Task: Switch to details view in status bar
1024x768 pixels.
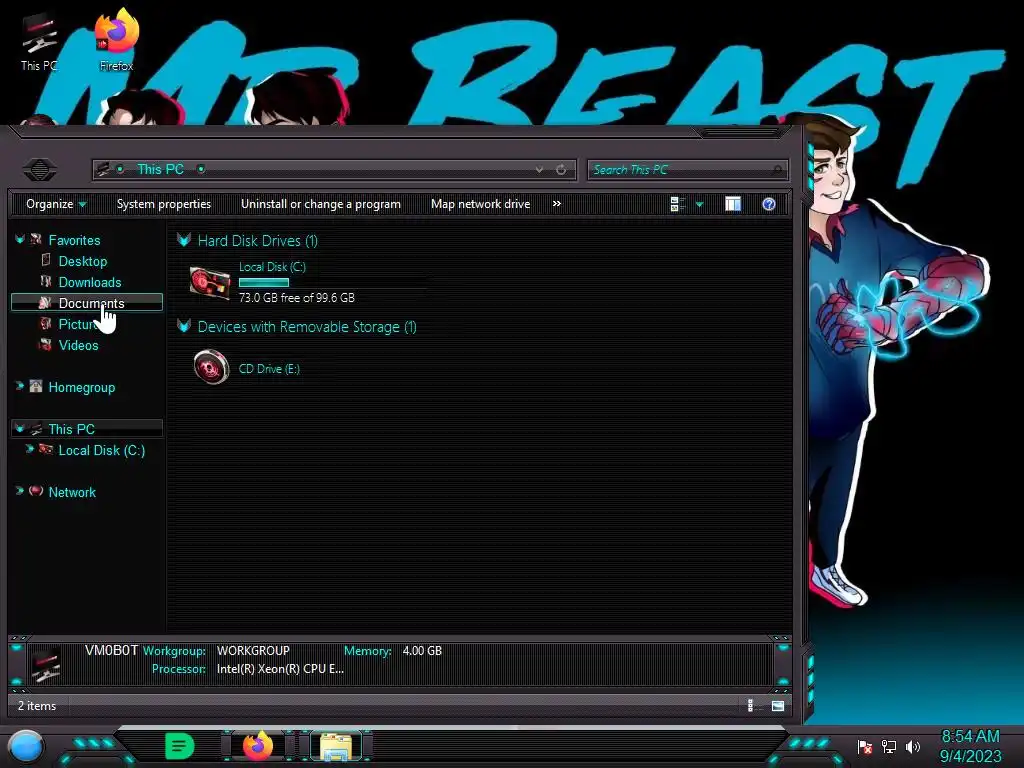Action: (x=750, y=705)
